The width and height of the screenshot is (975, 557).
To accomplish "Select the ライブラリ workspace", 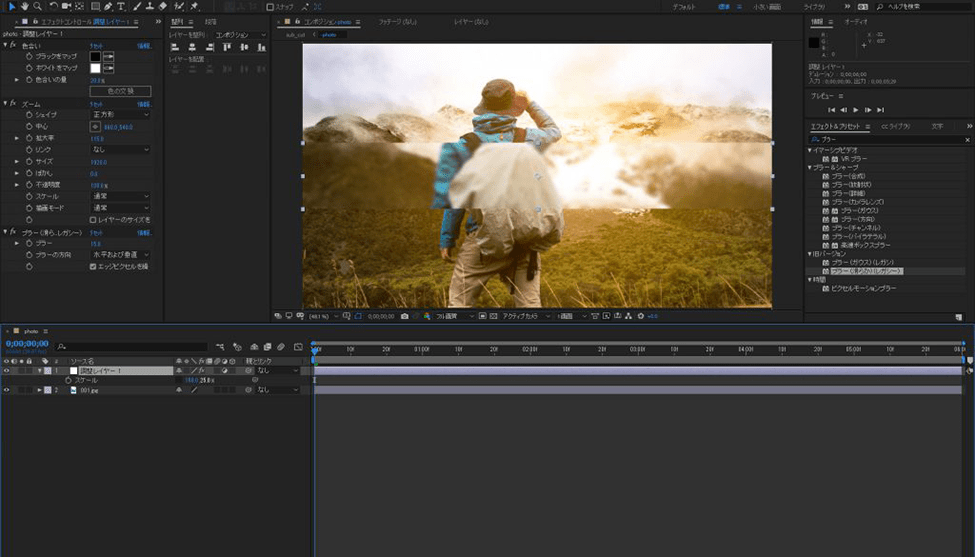I will point(814,7).
